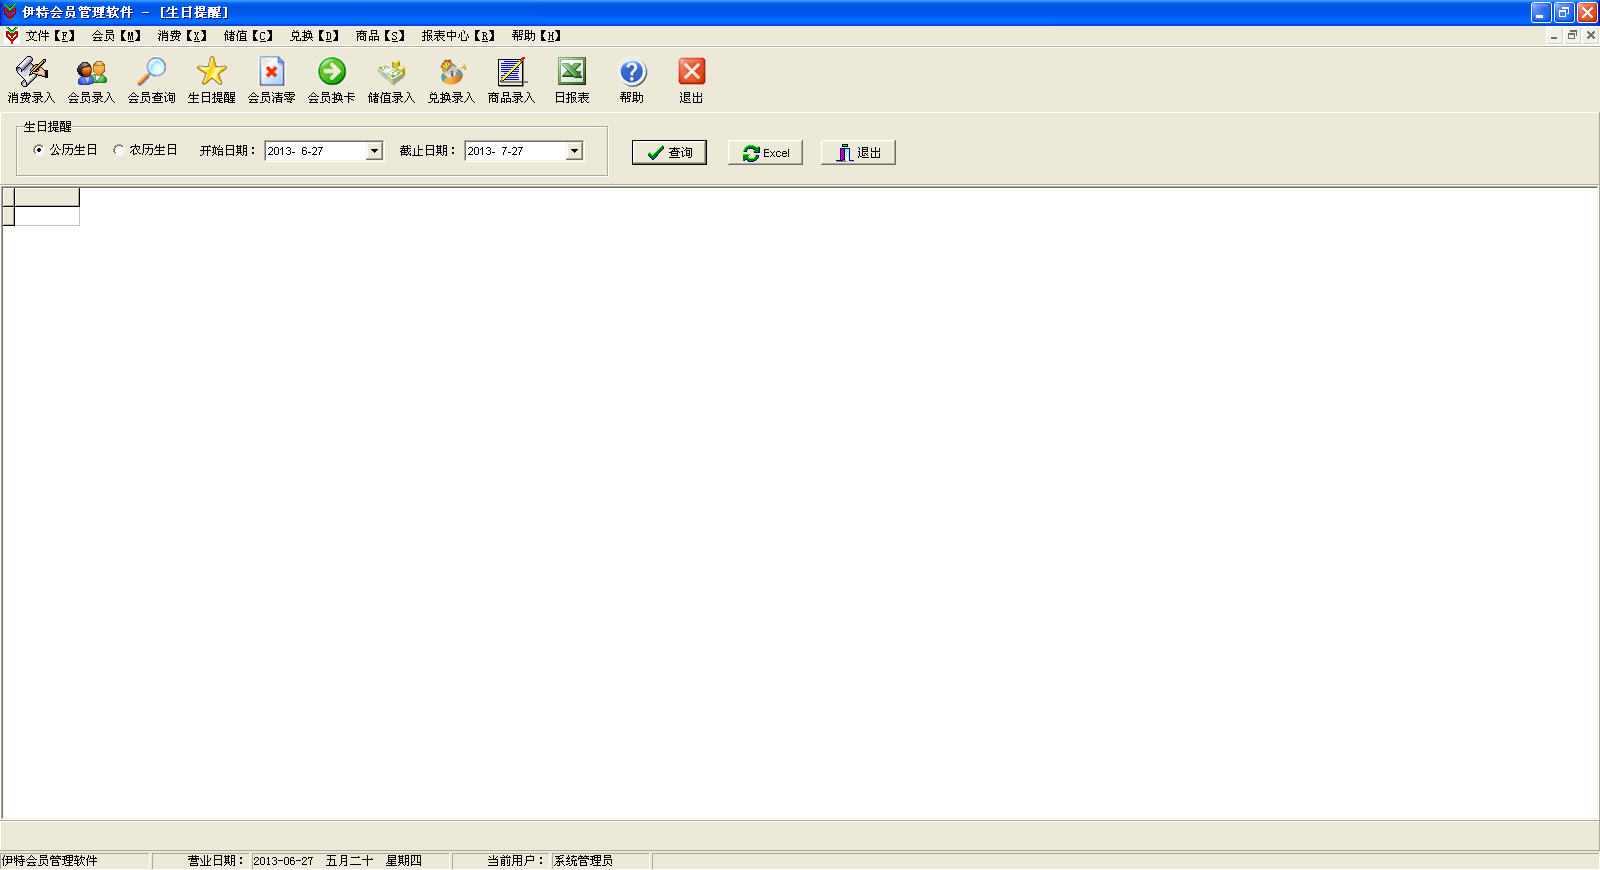Close the inner 生日提醒 child window

point(1590,35)
